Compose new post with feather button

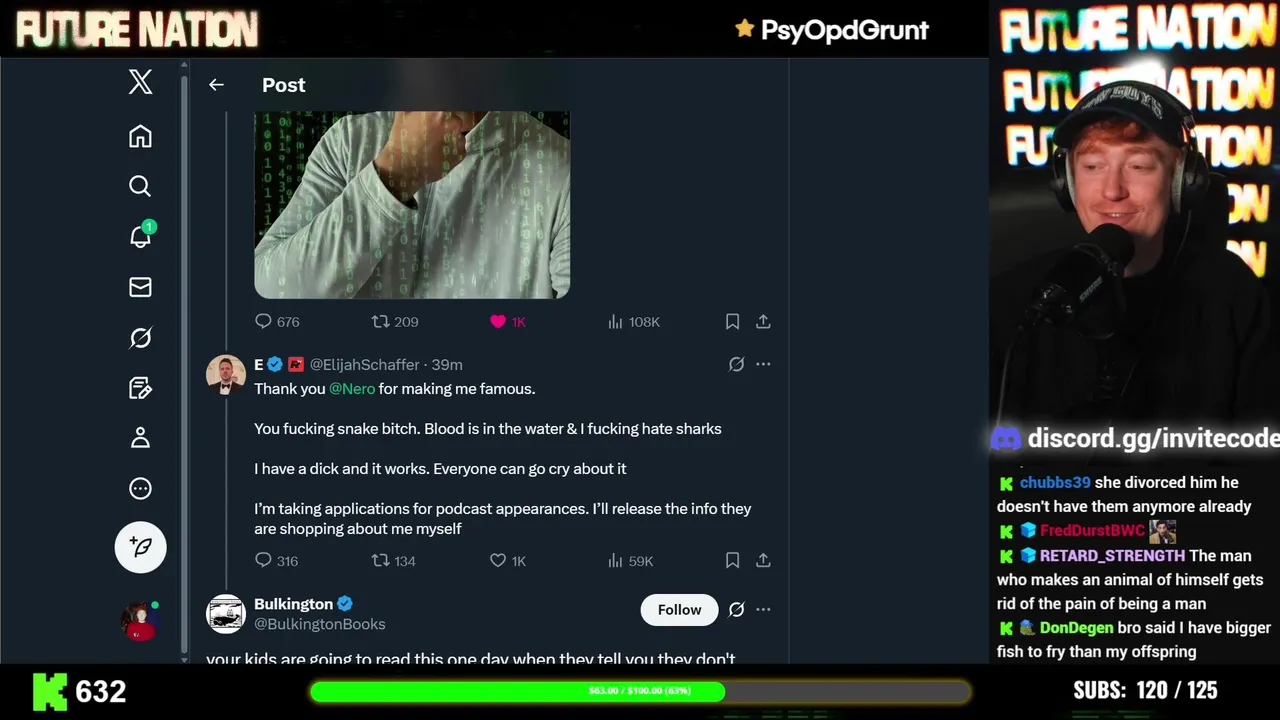tap(140, 547)
